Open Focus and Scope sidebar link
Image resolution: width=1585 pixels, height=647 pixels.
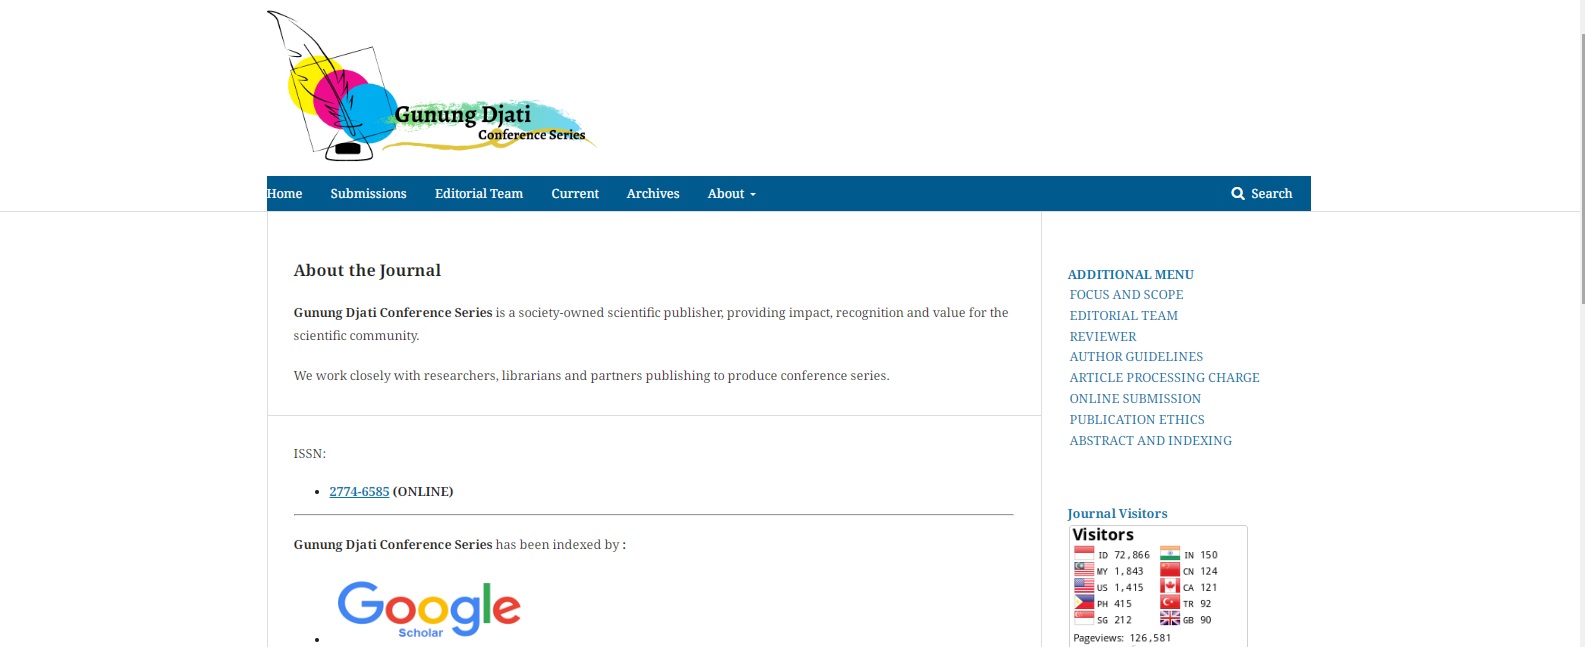click(x=1126, y=295)
